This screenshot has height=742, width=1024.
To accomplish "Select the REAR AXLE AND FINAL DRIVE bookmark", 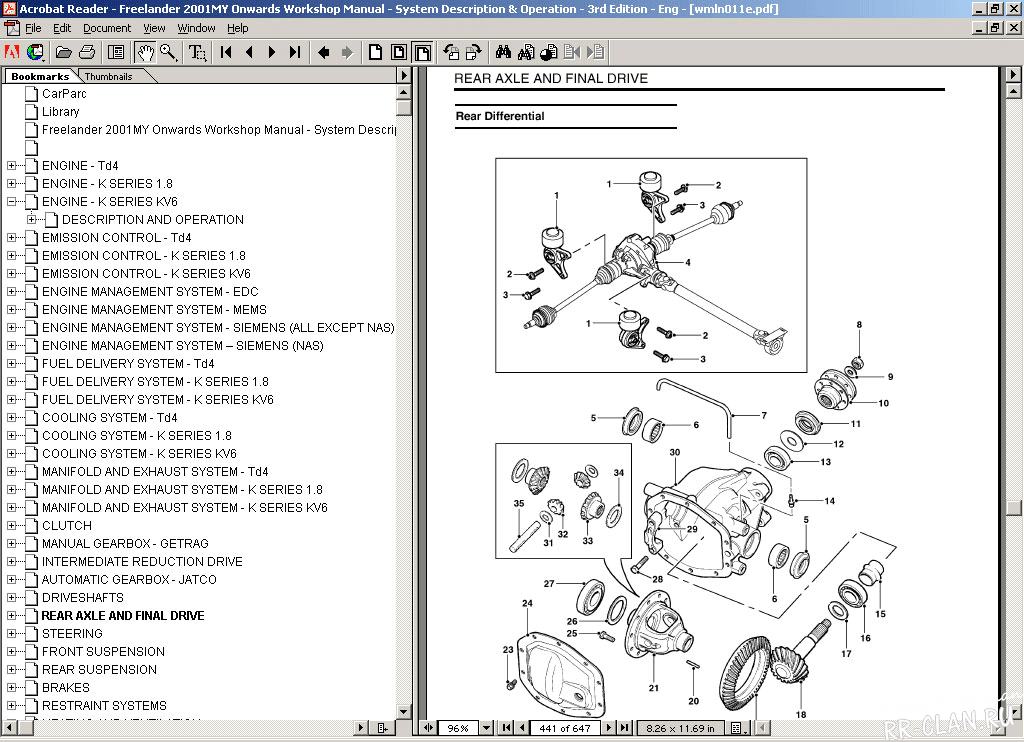I will 123,615.
